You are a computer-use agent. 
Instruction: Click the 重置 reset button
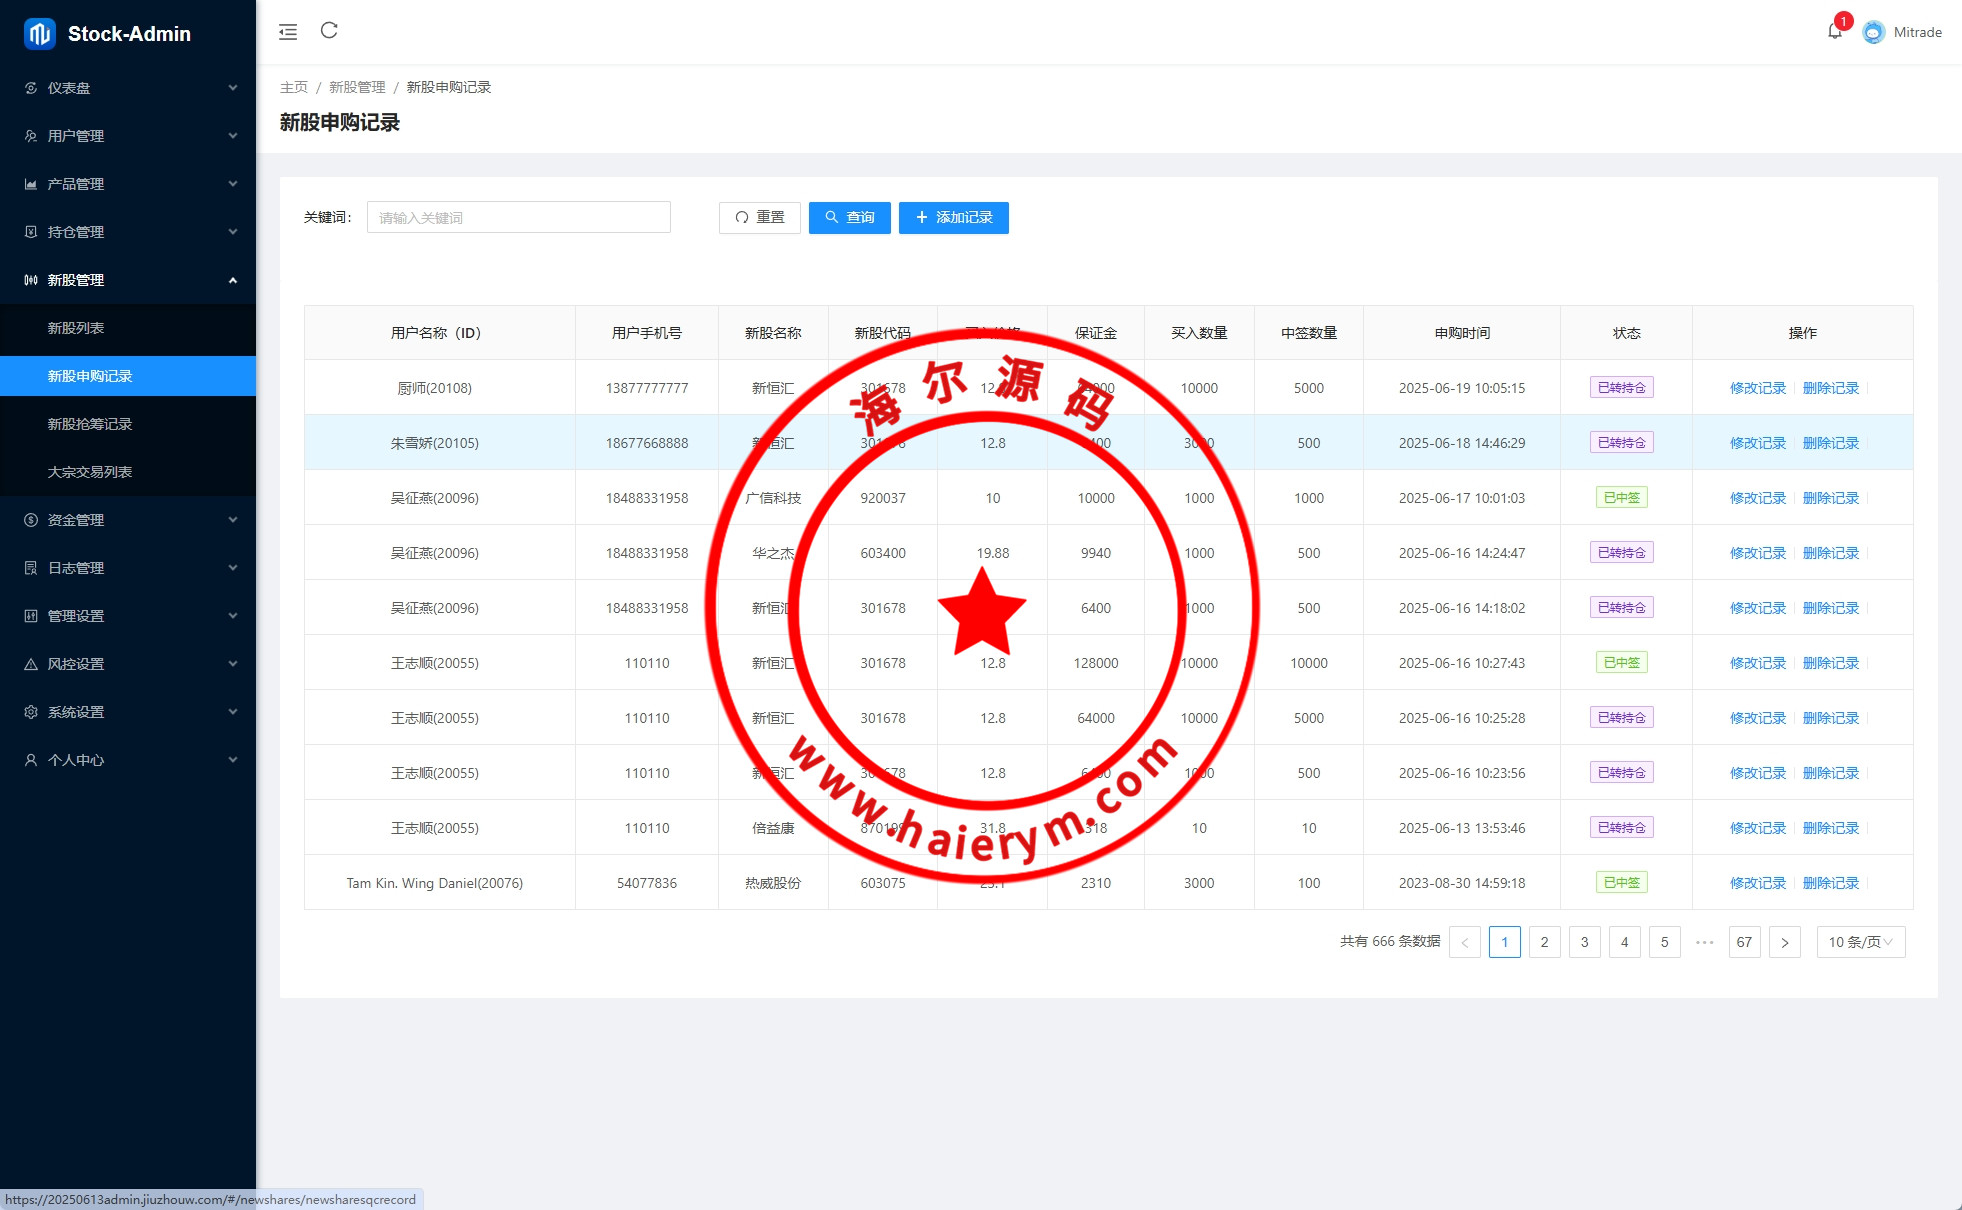759,217
